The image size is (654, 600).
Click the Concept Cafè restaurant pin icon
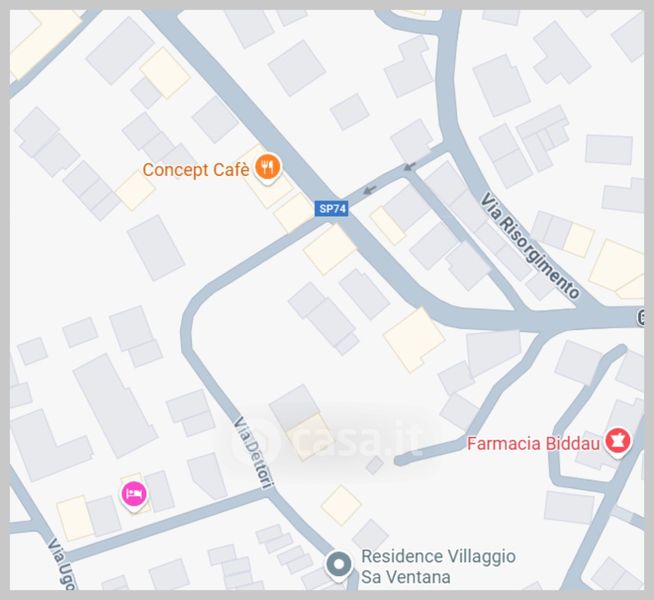[x=268, y=169]
